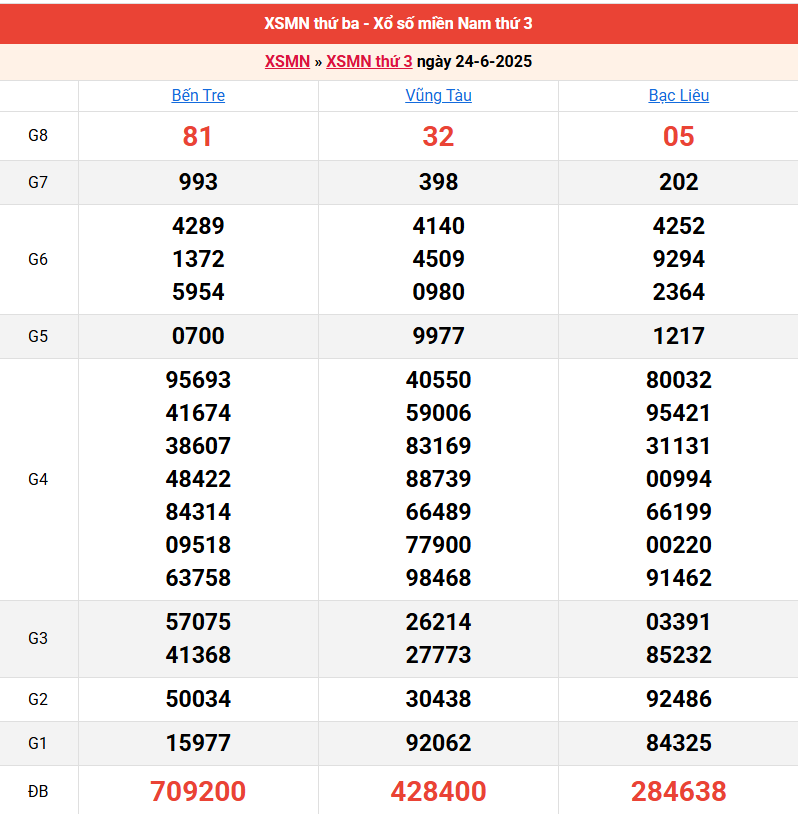Click the G5 number 9977
Screen dimensions: 798x814
pos(439,336)
